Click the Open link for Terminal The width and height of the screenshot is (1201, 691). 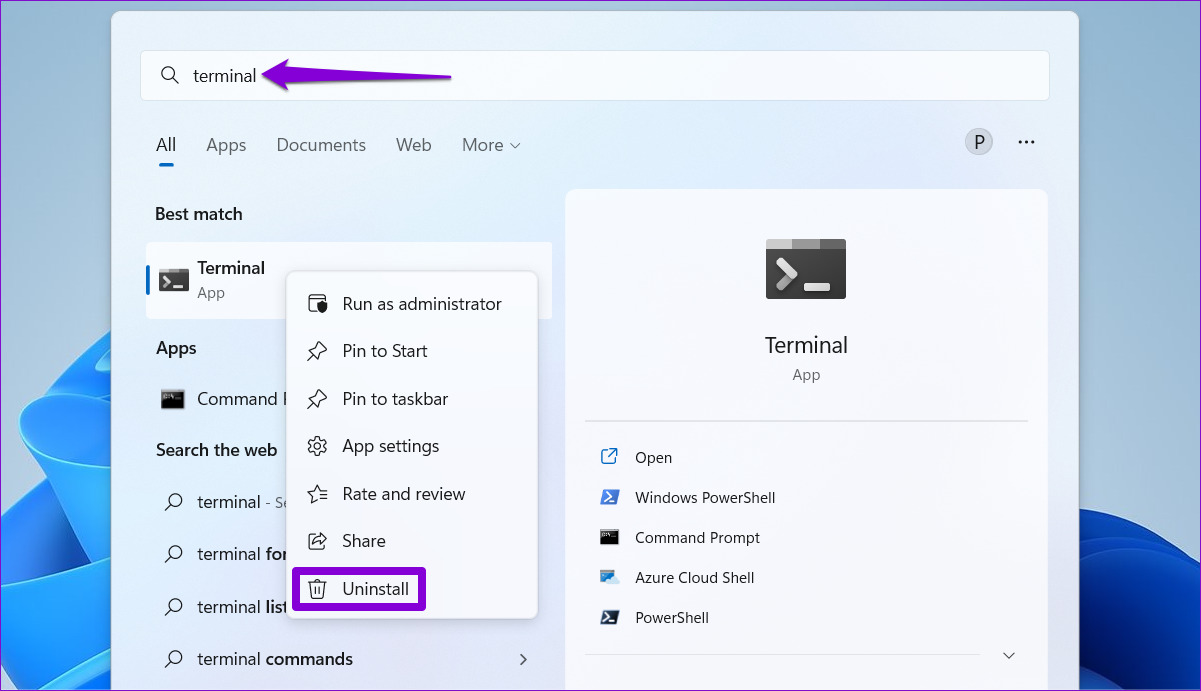click(653, 457)
